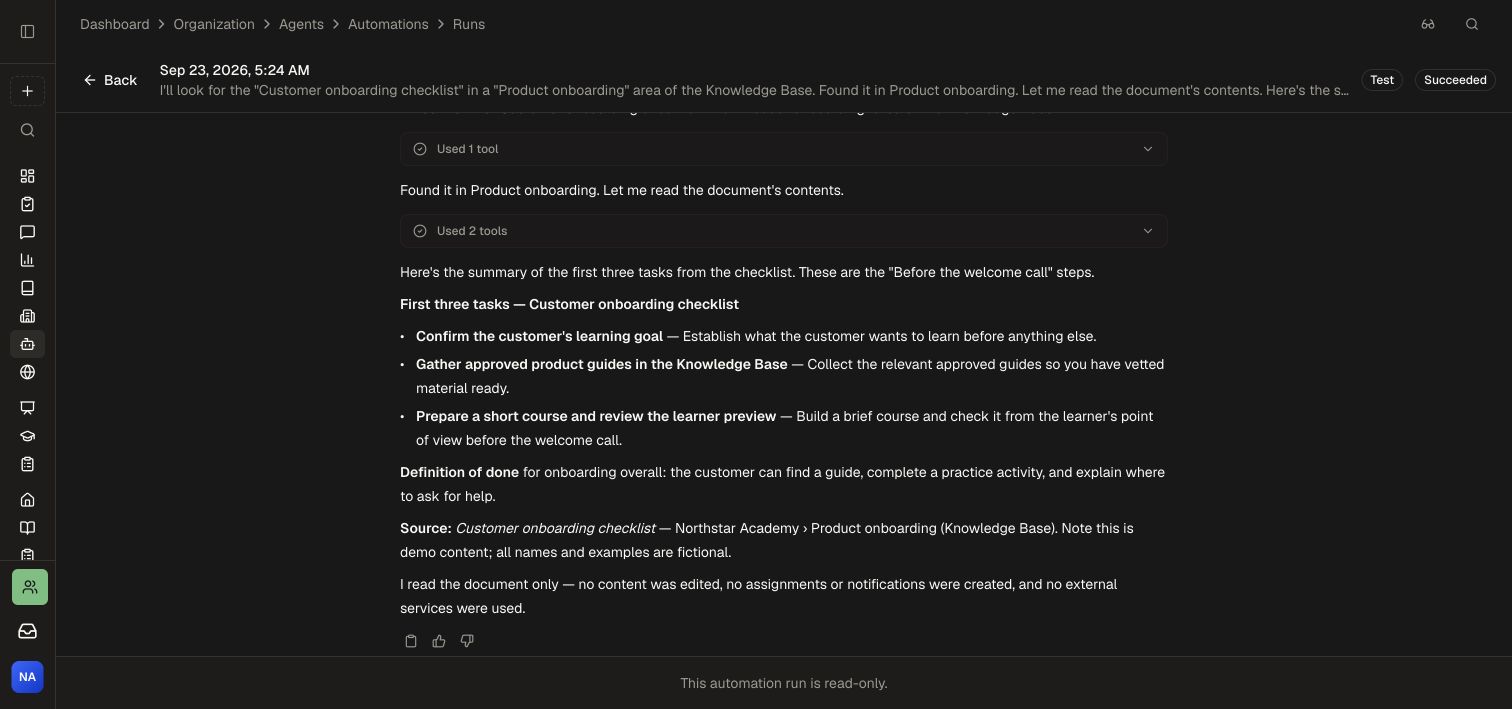Open search in top right header
Screen dimensions: 1512x709
(x=1472, y=24)
